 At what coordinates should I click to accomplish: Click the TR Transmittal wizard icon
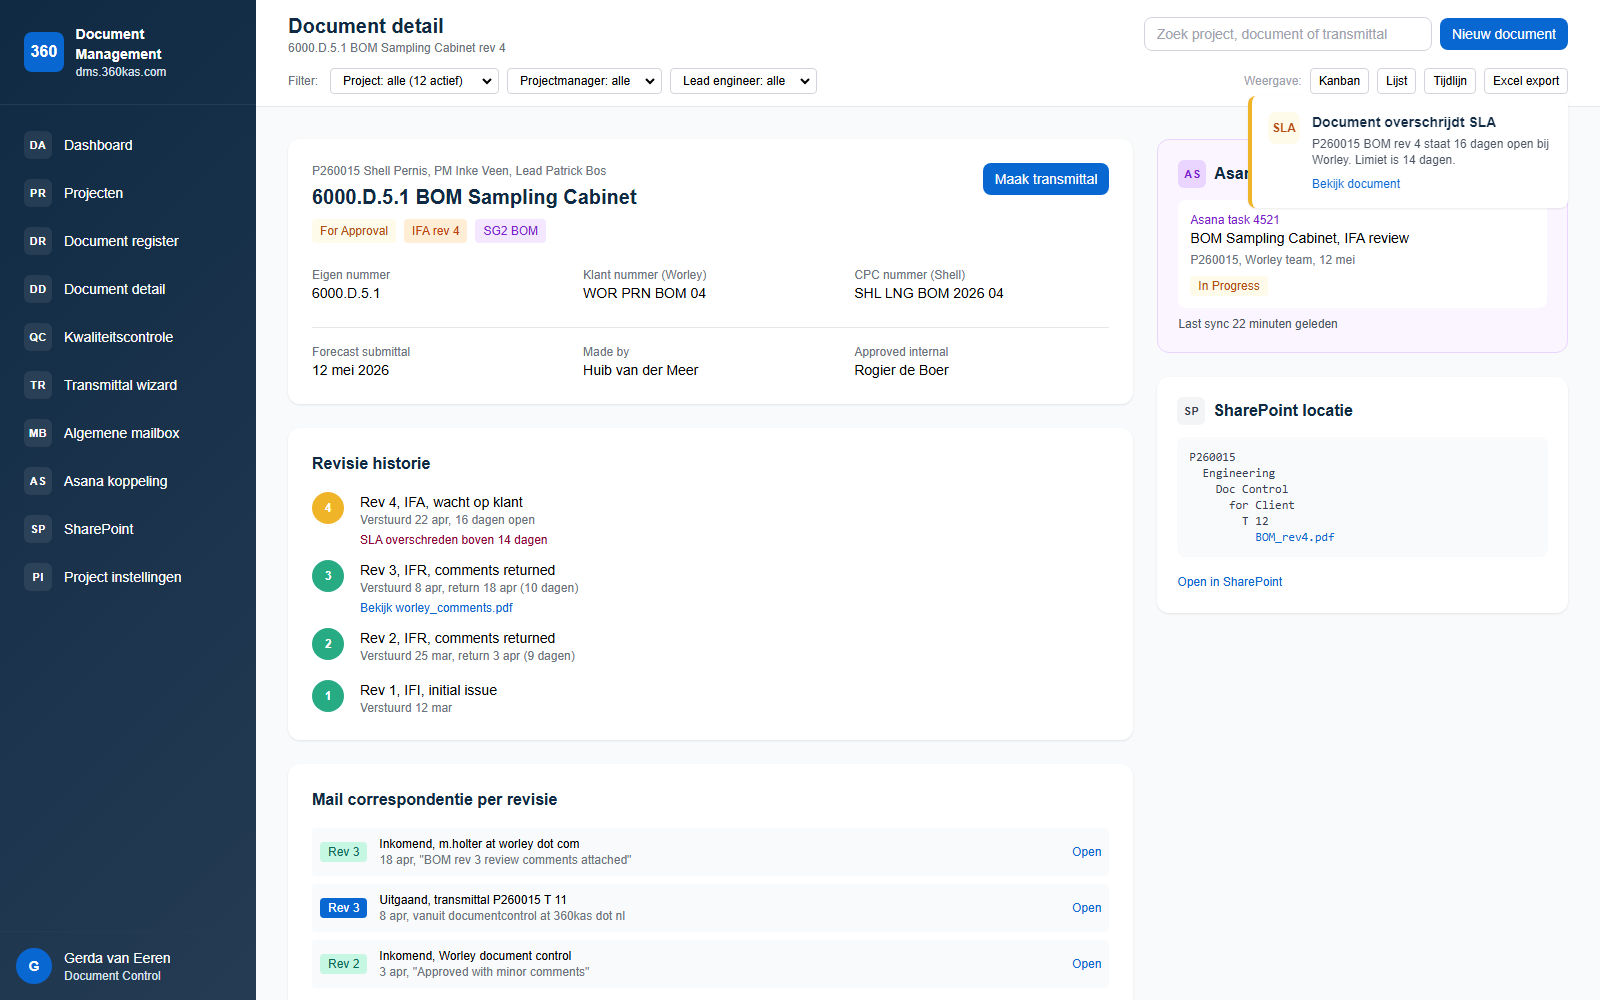pyautogui.click(x=38, y=385)
